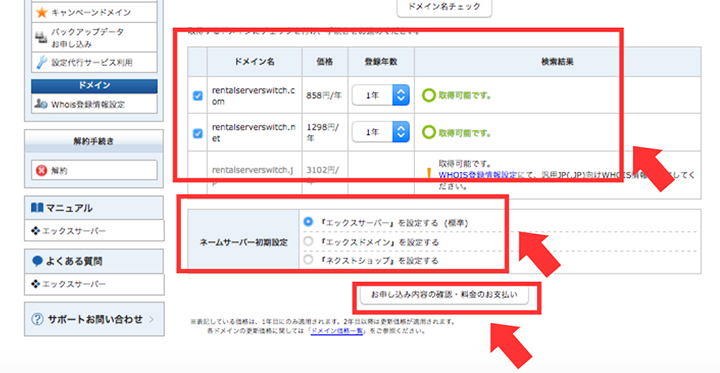Click the rentalserverswitch.net domain name text
The height and width of the screenshot is (373, 720).
point(253,133)
